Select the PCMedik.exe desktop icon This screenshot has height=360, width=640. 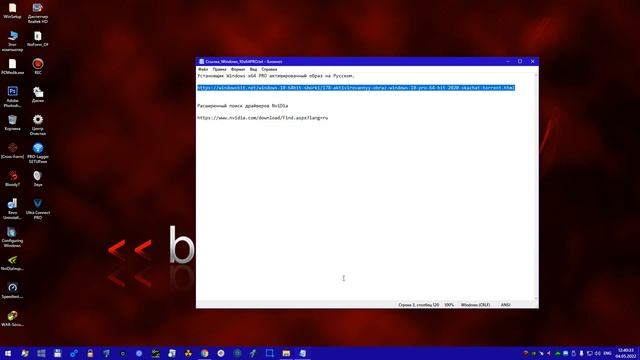12,67
